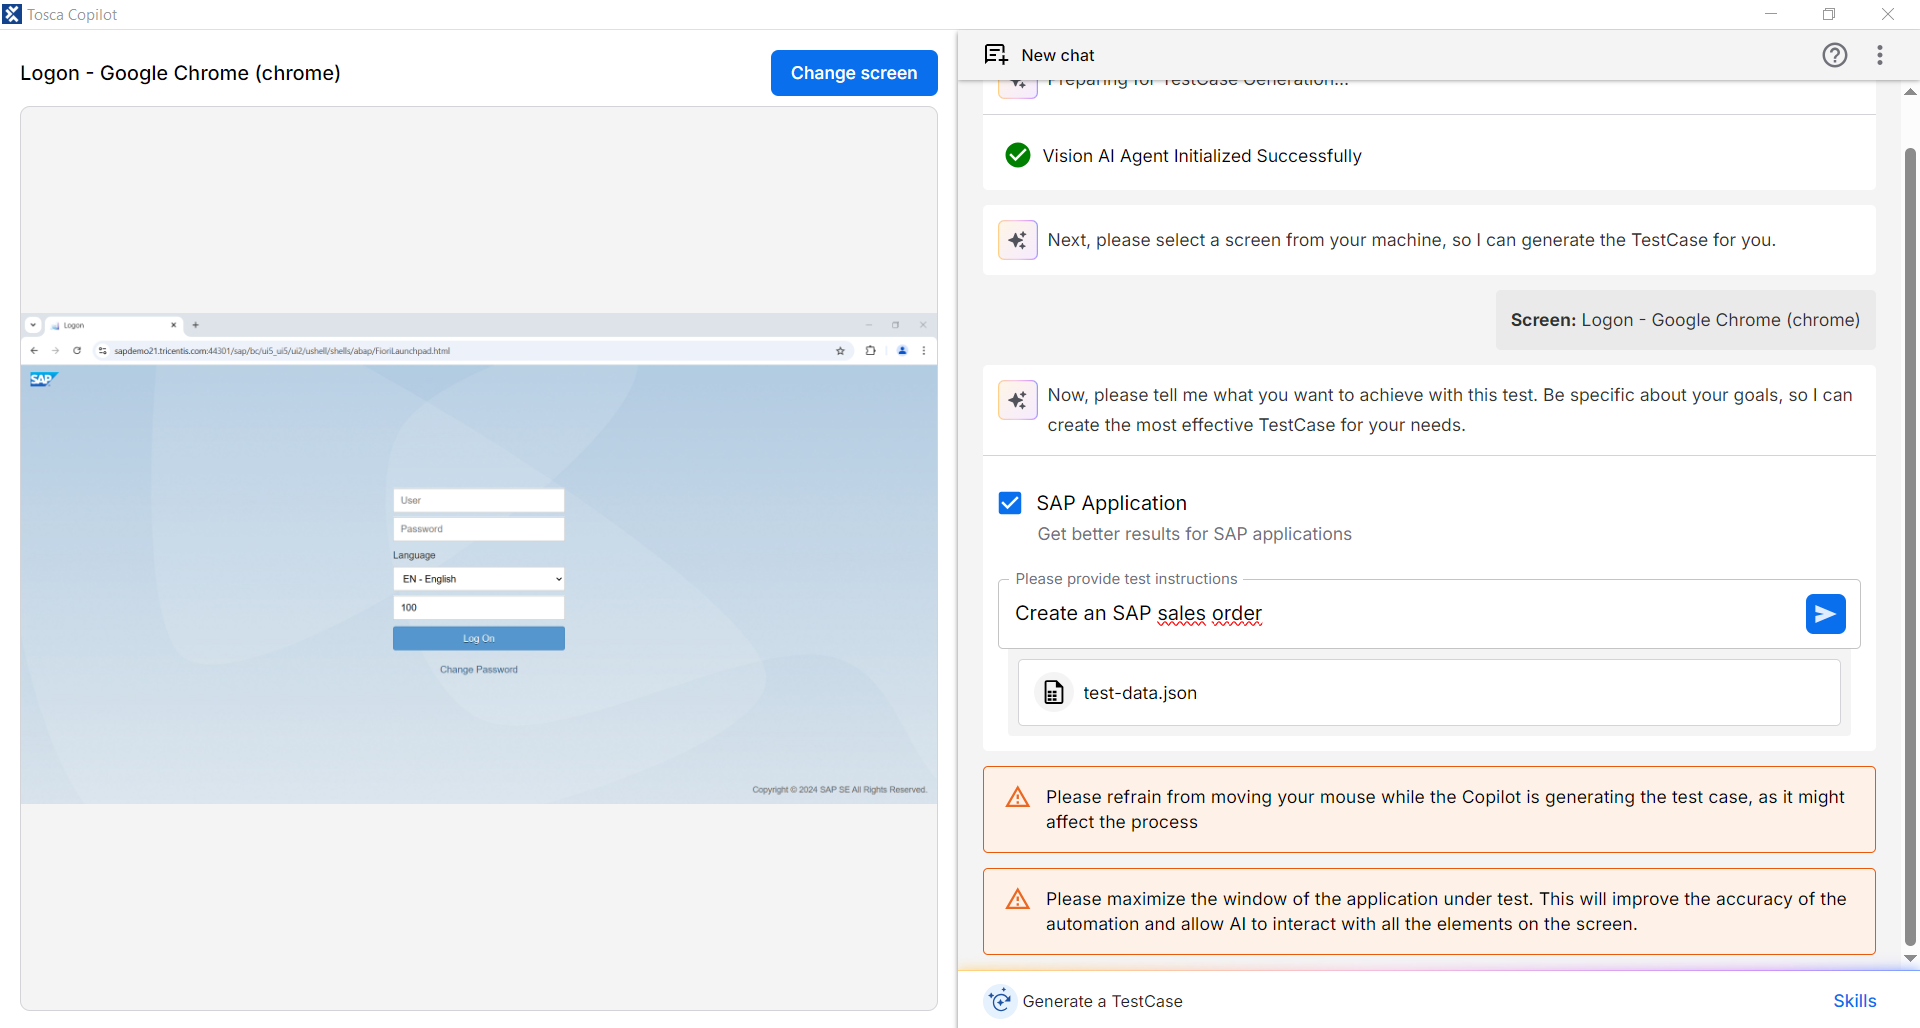This screenshot has width=1920, height=1028.
Task: Click the Generate a TestCase label
Action: [x=1102, y=1001]
